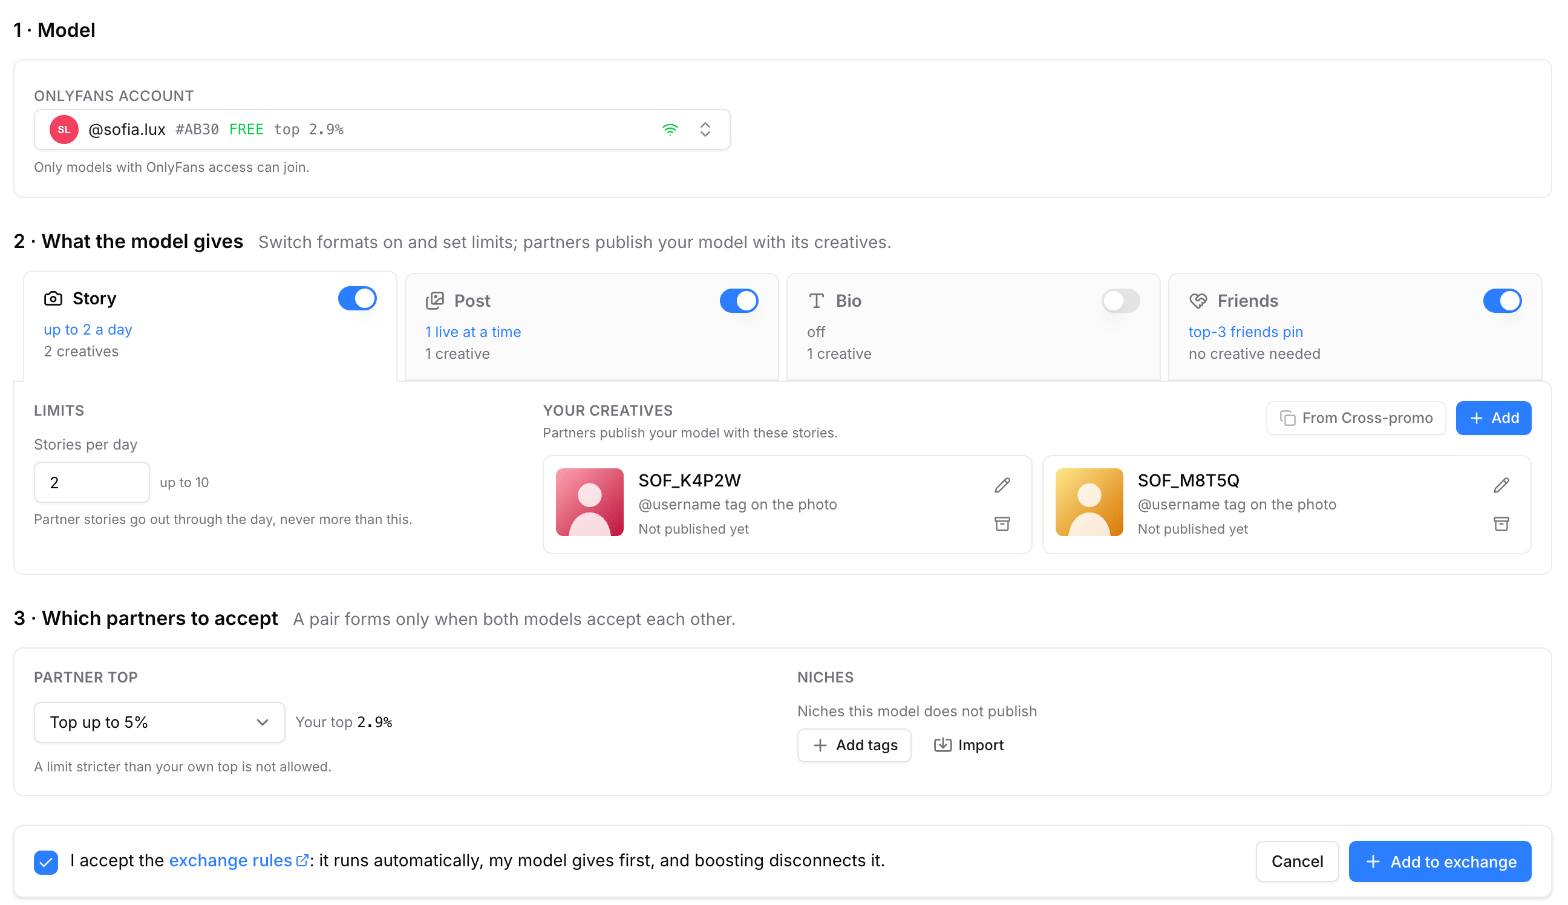Cancel the exchange setup

(x=1297, y=862)
